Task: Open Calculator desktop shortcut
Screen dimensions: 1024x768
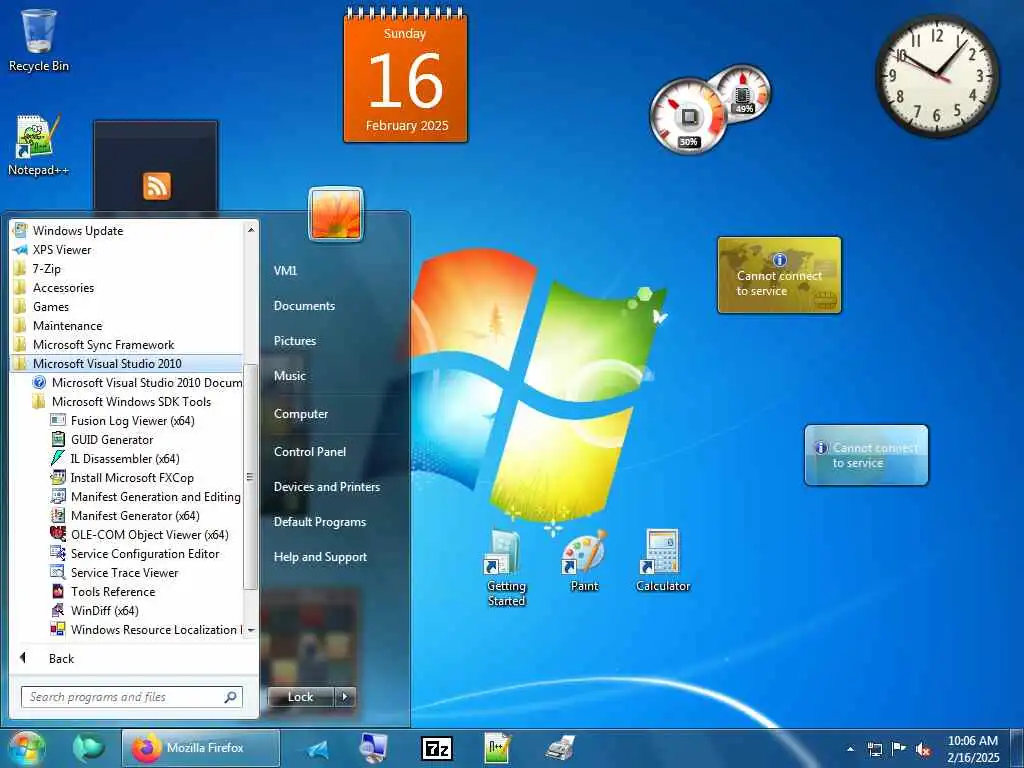Action: [x=663, y=560]
